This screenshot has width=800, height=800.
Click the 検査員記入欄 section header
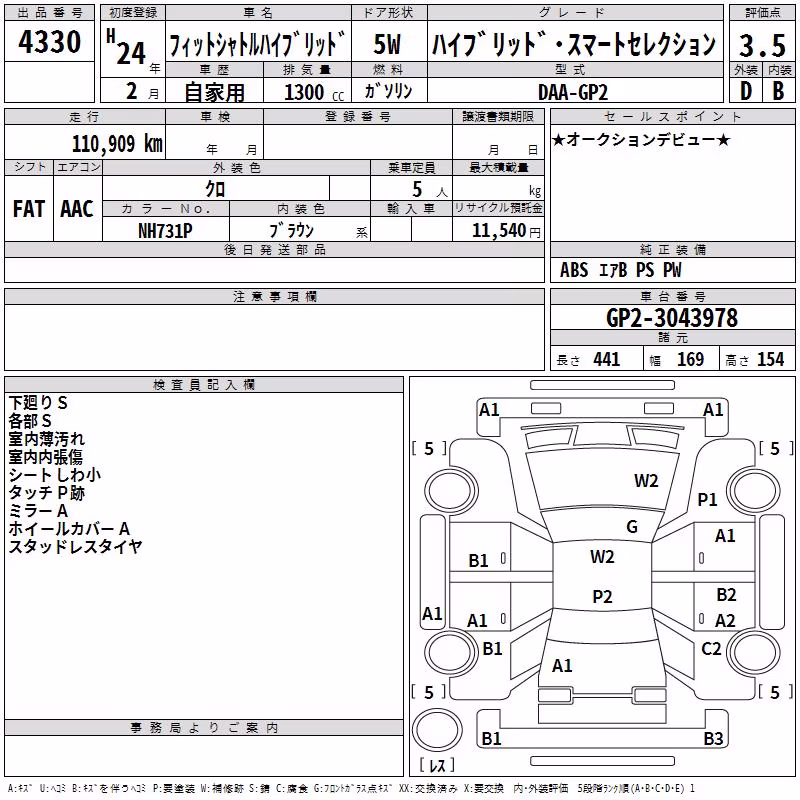[204, 385]
